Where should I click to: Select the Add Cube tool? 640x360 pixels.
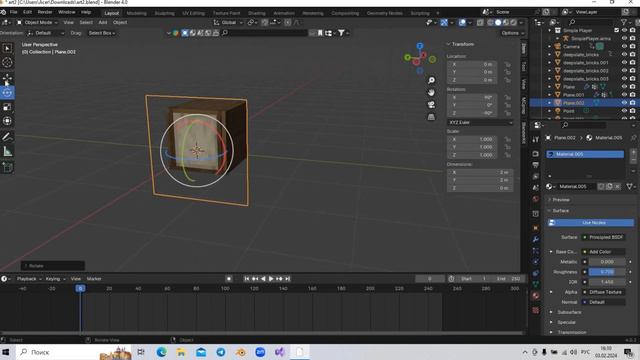[7, 167]
